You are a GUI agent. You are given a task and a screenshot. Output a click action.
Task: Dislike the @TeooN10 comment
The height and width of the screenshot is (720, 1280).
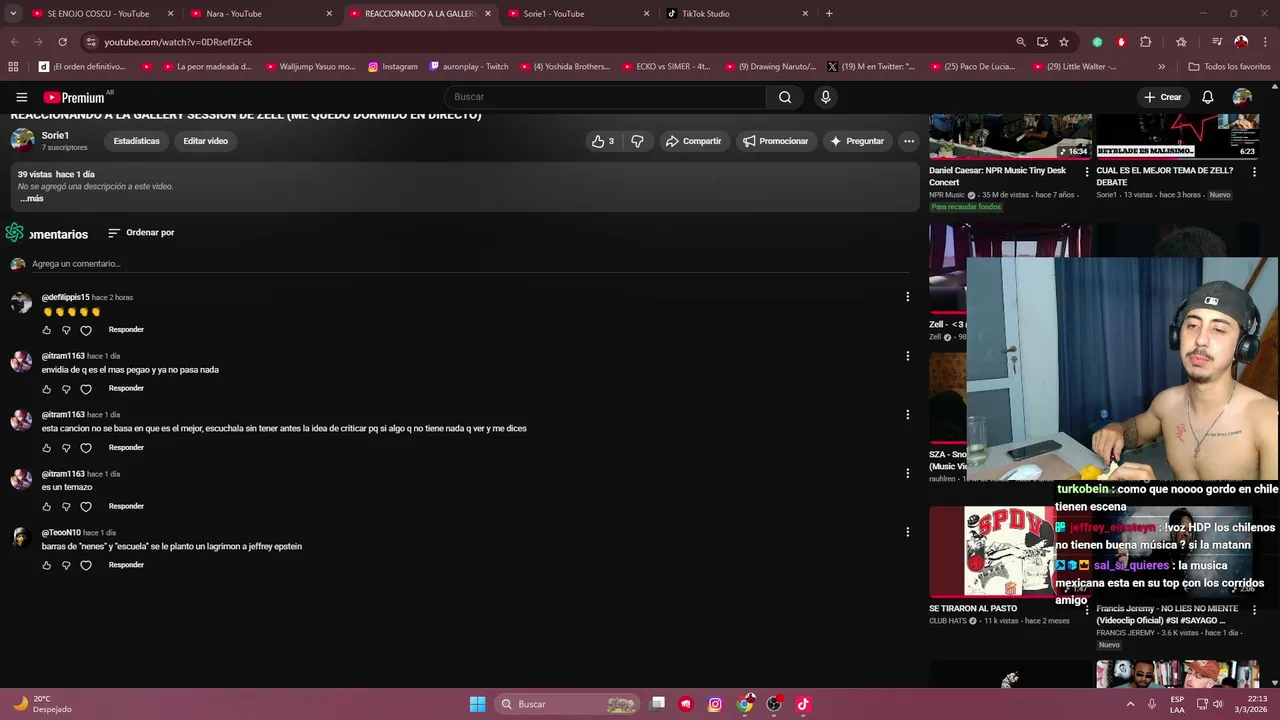click(66, 565)
